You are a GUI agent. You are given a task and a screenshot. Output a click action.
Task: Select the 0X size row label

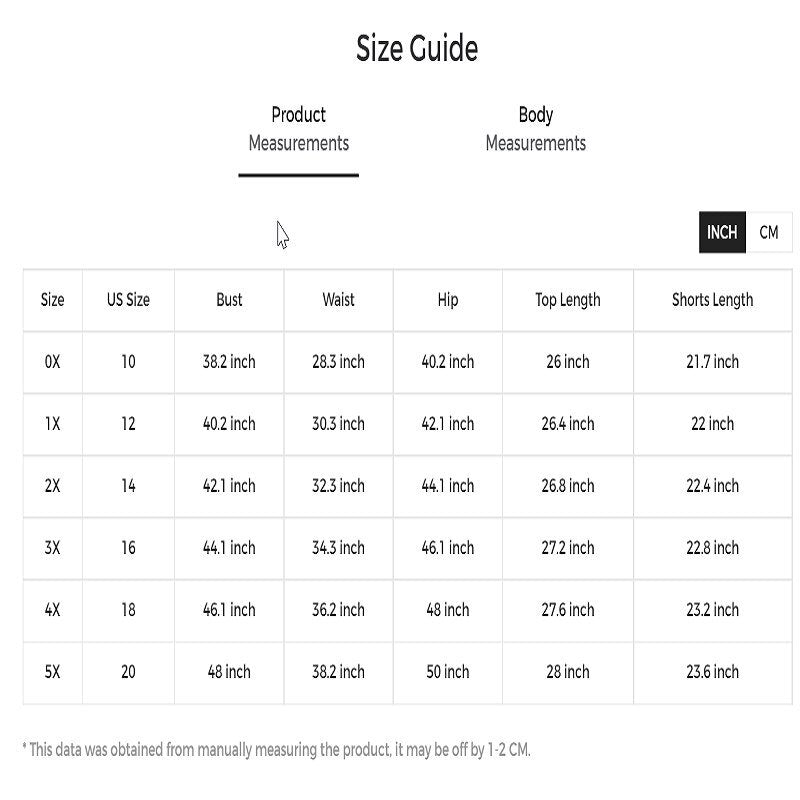52,362
